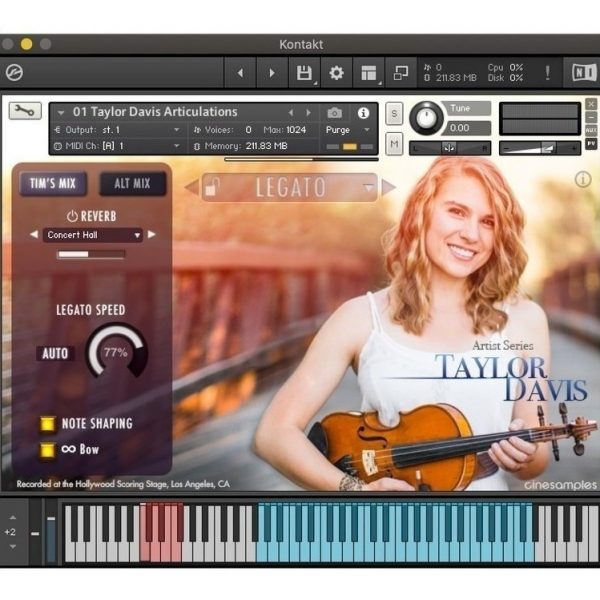Select the TIM'S MIX tab
The width and height of the screenshot is (600, 600).
pos(53,184)
